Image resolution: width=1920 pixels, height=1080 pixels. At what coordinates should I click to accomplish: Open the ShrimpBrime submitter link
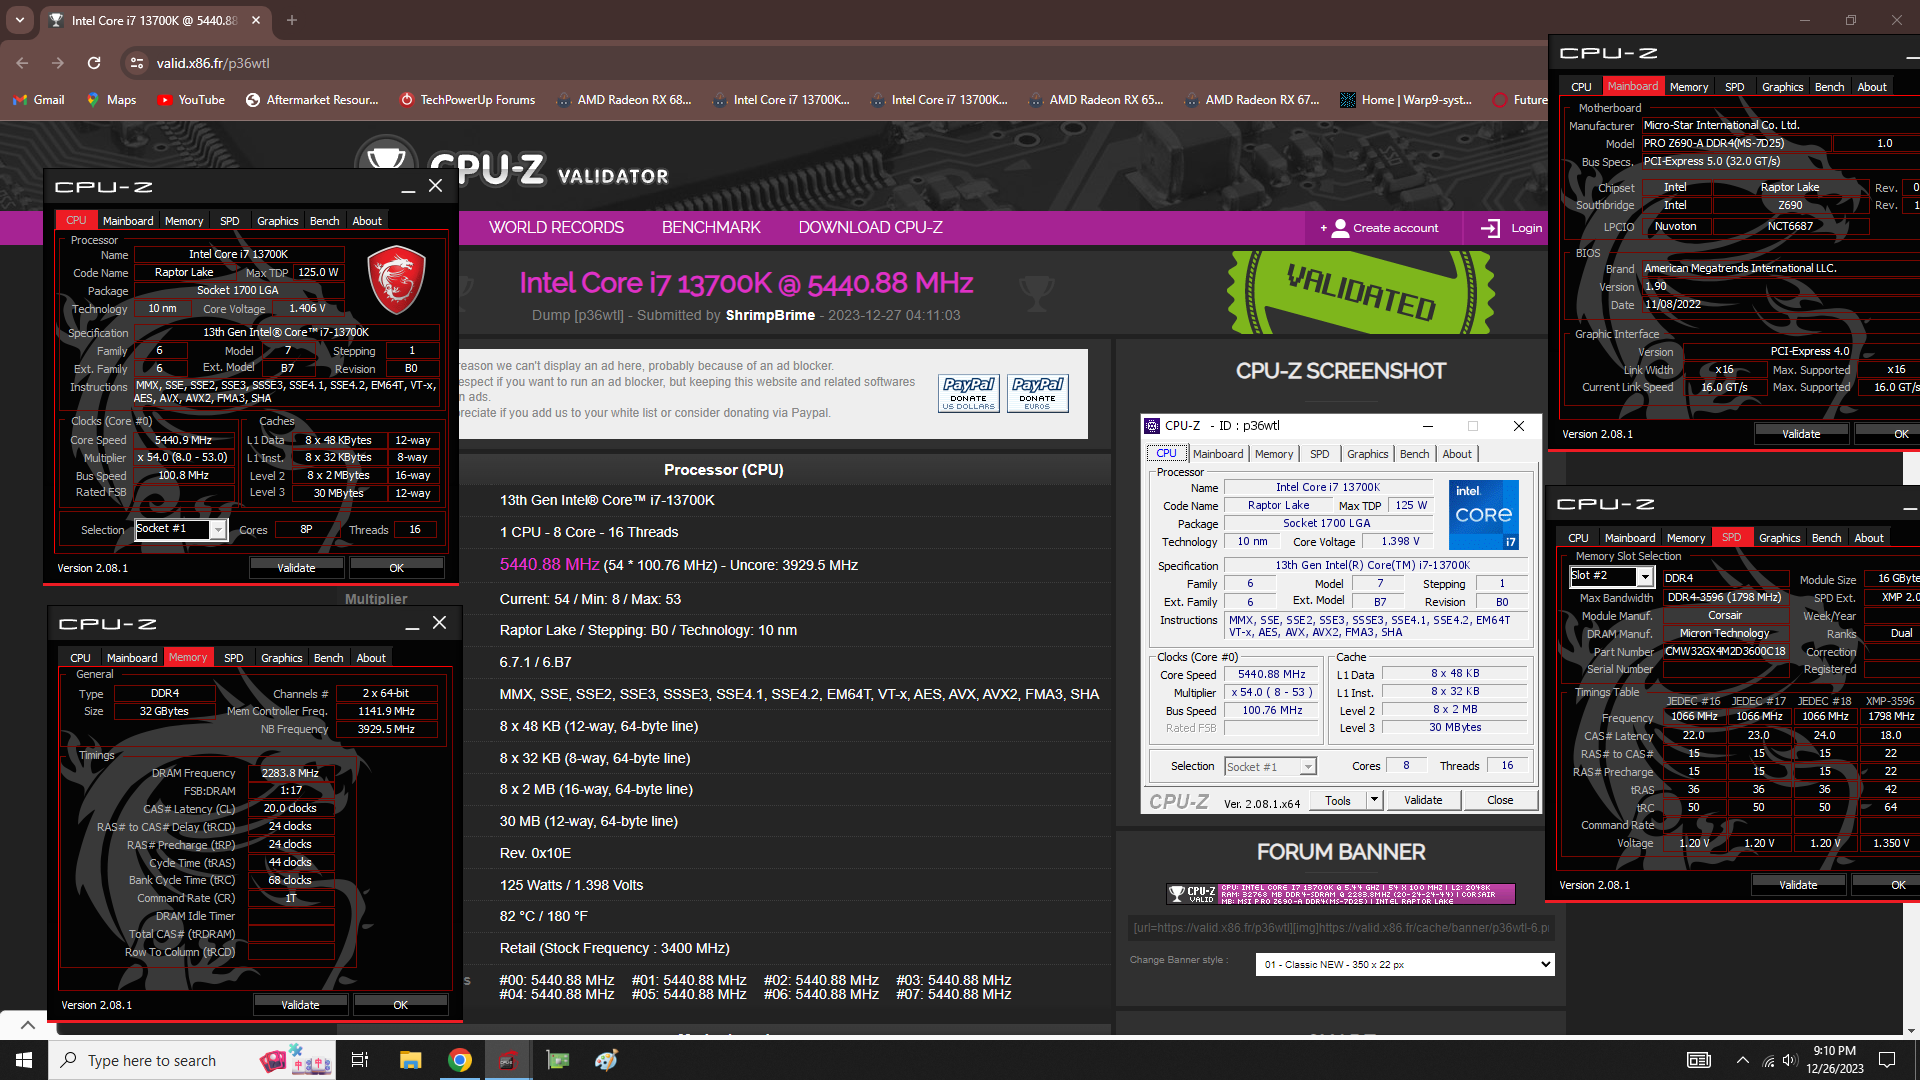[x=770, y=315]
